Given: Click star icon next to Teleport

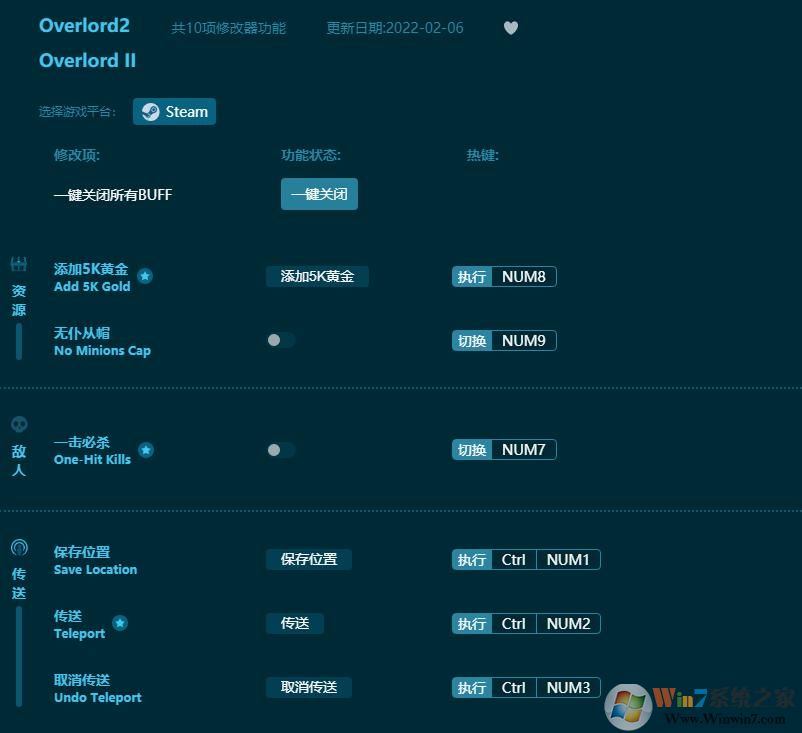Looking at the screenshot, I should point(120,623).
